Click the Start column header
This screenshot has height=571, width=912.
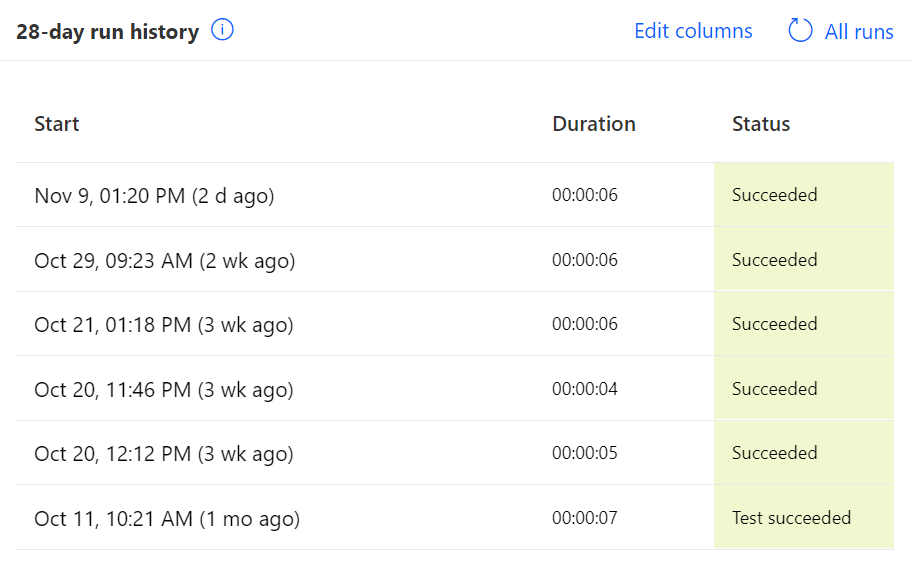point(57,124)
